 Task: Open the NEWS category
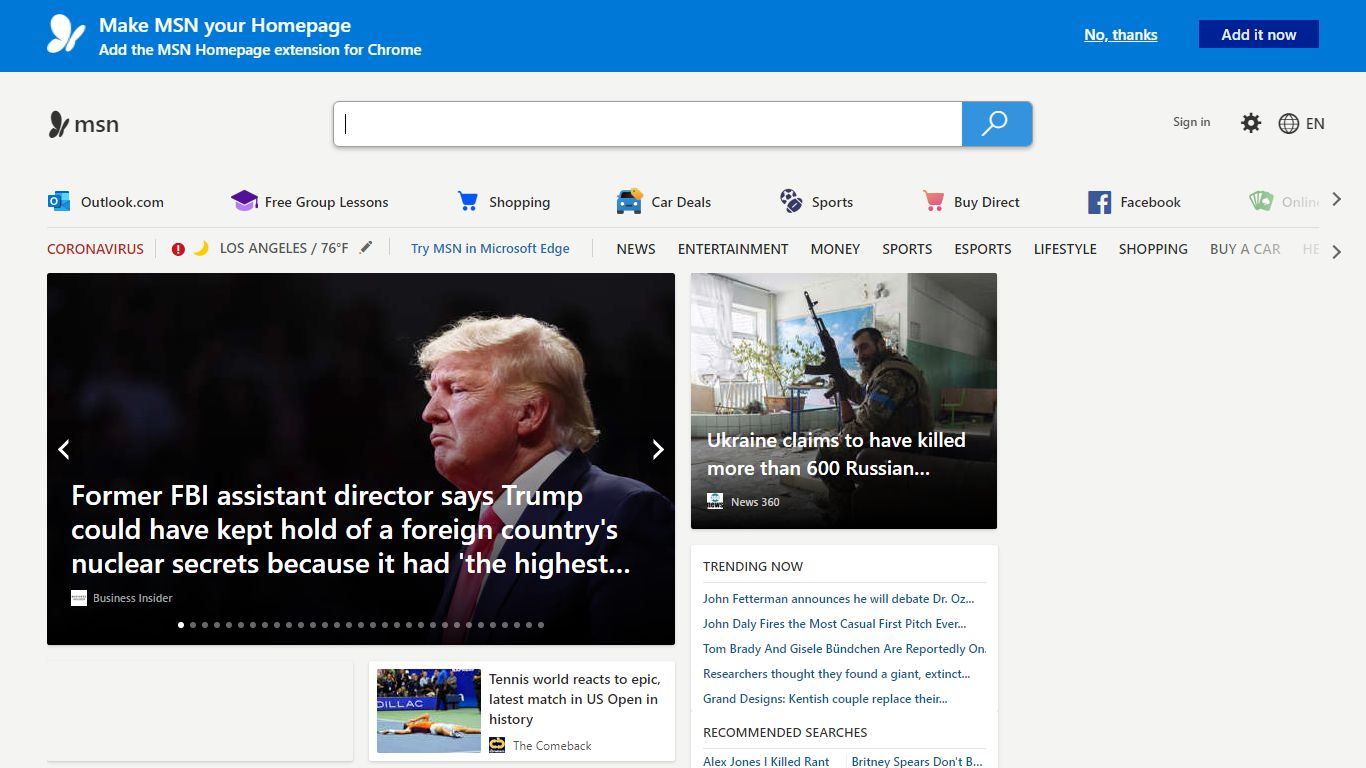point(636,249)
